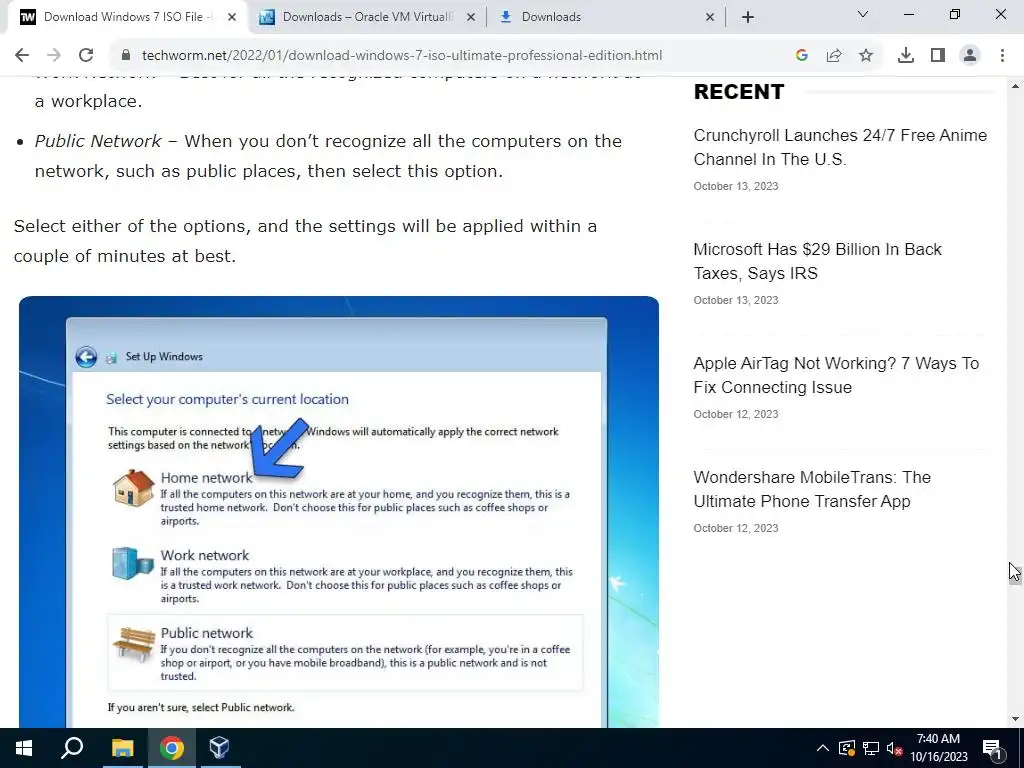Bookmark this page with the star
Image resolution: width=1024 pixels, height=768 pixels.
click(866, 56)
